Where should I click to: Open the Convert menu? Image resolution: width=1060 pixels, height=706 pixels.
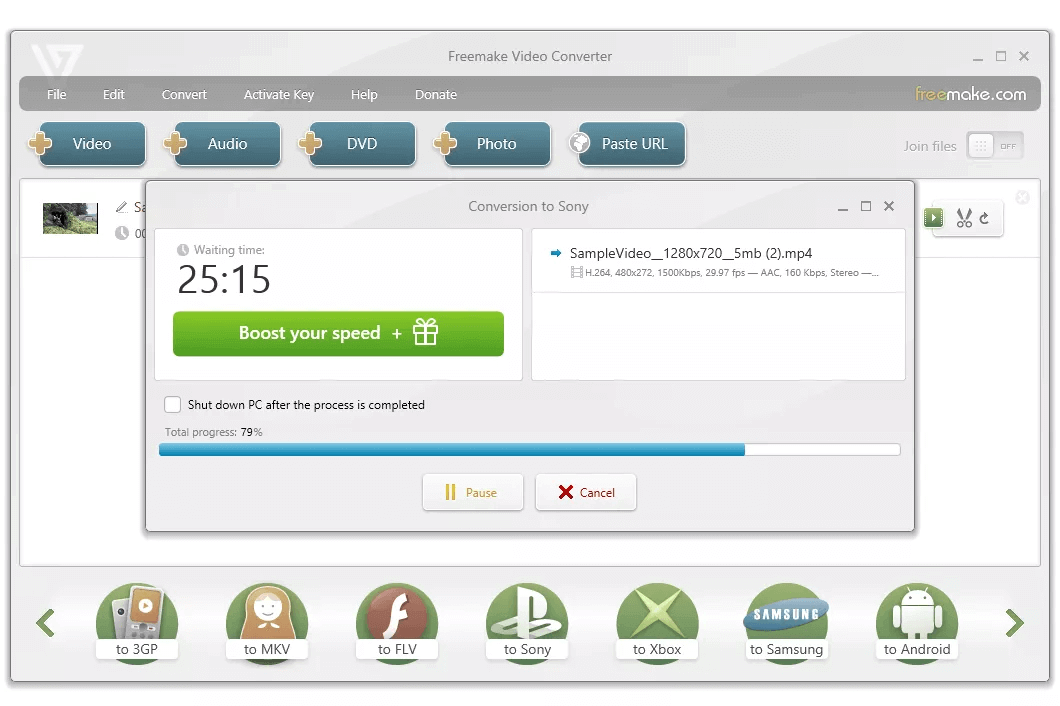coord(184,95)
